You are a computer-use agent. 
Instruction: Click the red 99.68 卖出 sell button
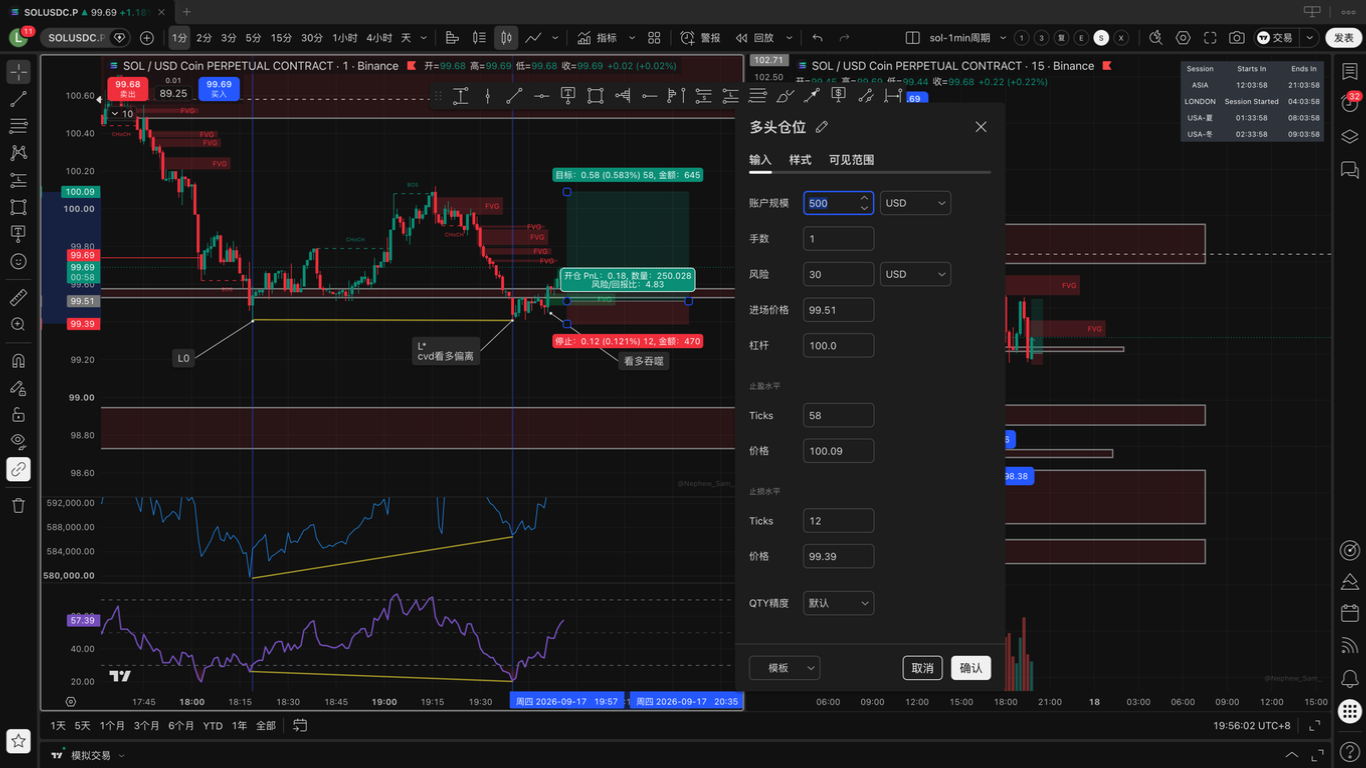[128, 88]
